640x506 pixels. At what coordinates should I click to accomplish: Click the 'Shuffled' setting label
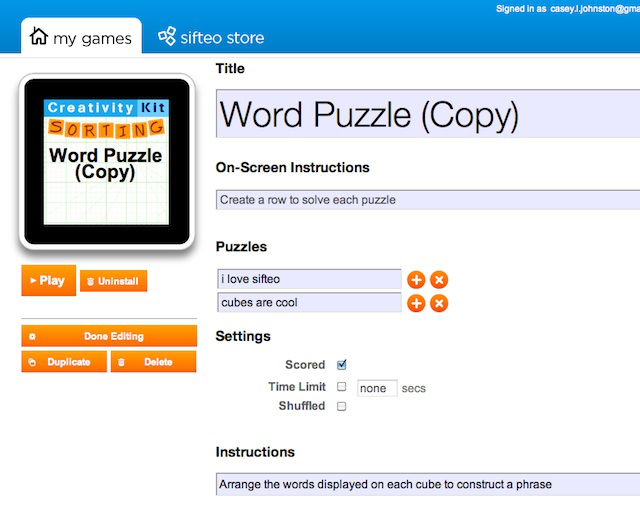click(302, 406)
